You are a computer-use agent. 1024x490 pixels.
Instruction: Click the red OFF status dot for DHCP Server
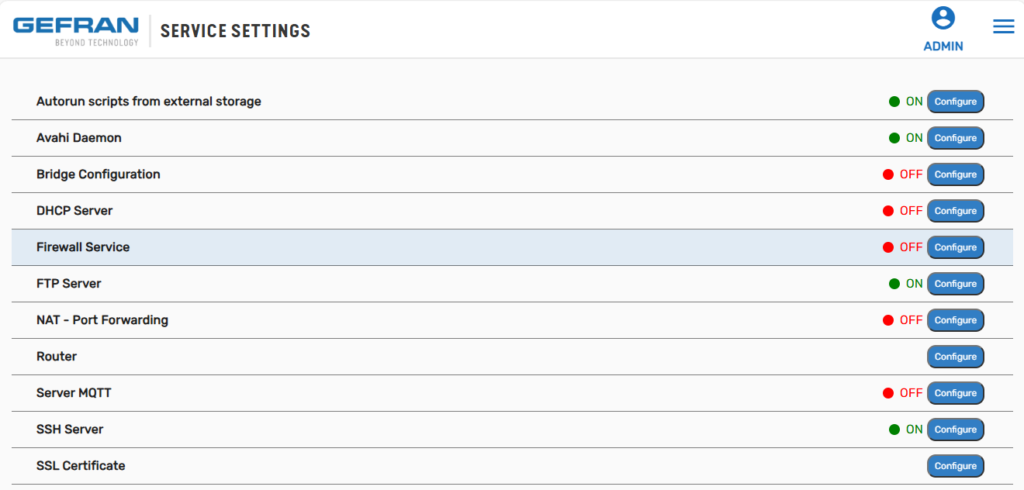point(888,211)
